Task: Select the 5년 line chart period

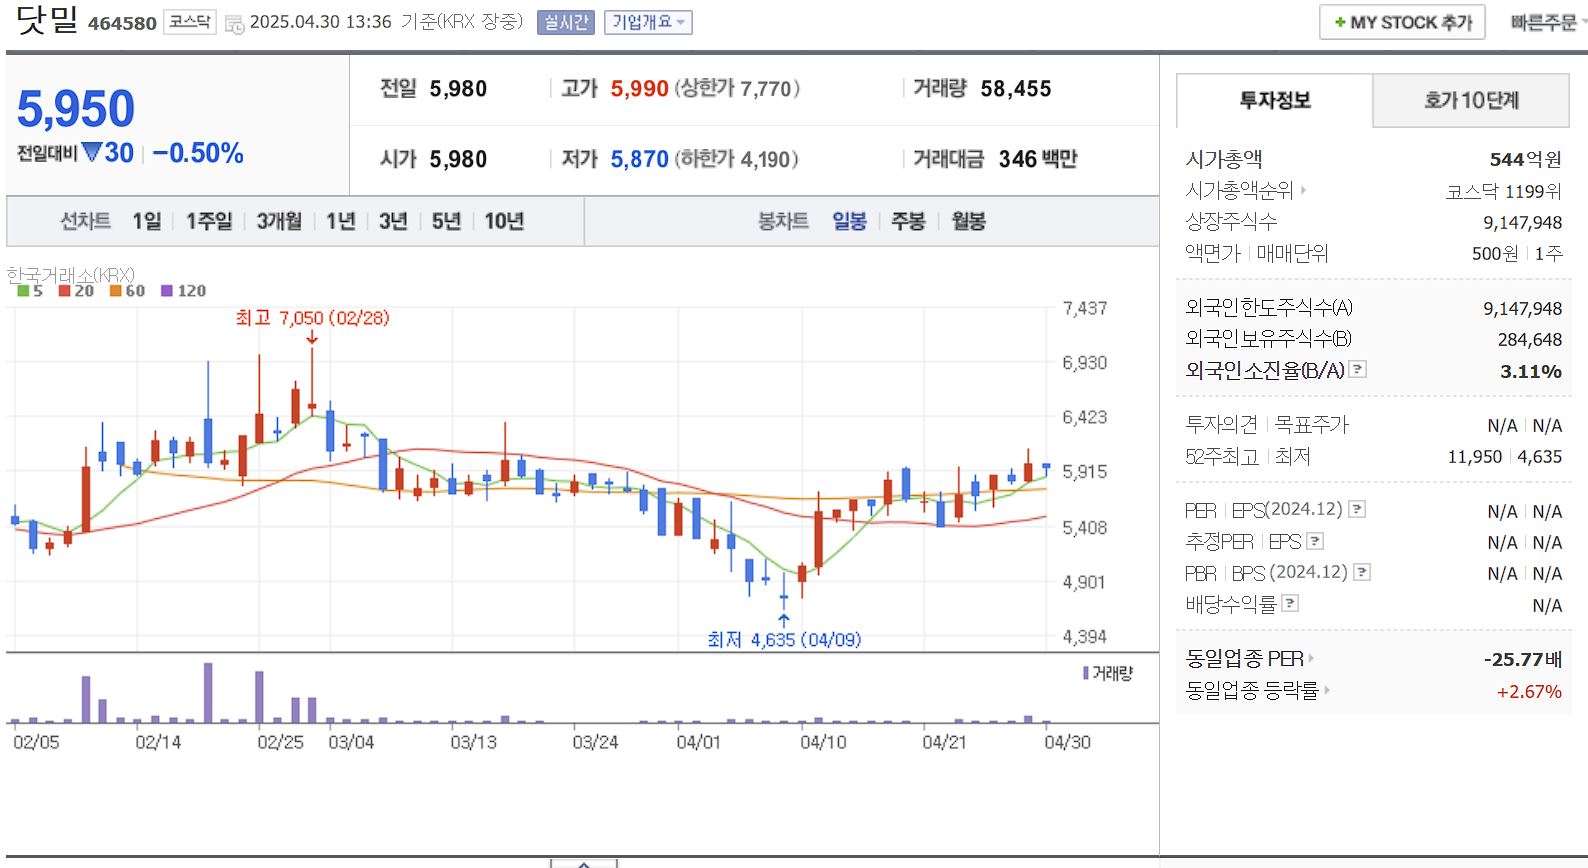Action: coord(446,221)
